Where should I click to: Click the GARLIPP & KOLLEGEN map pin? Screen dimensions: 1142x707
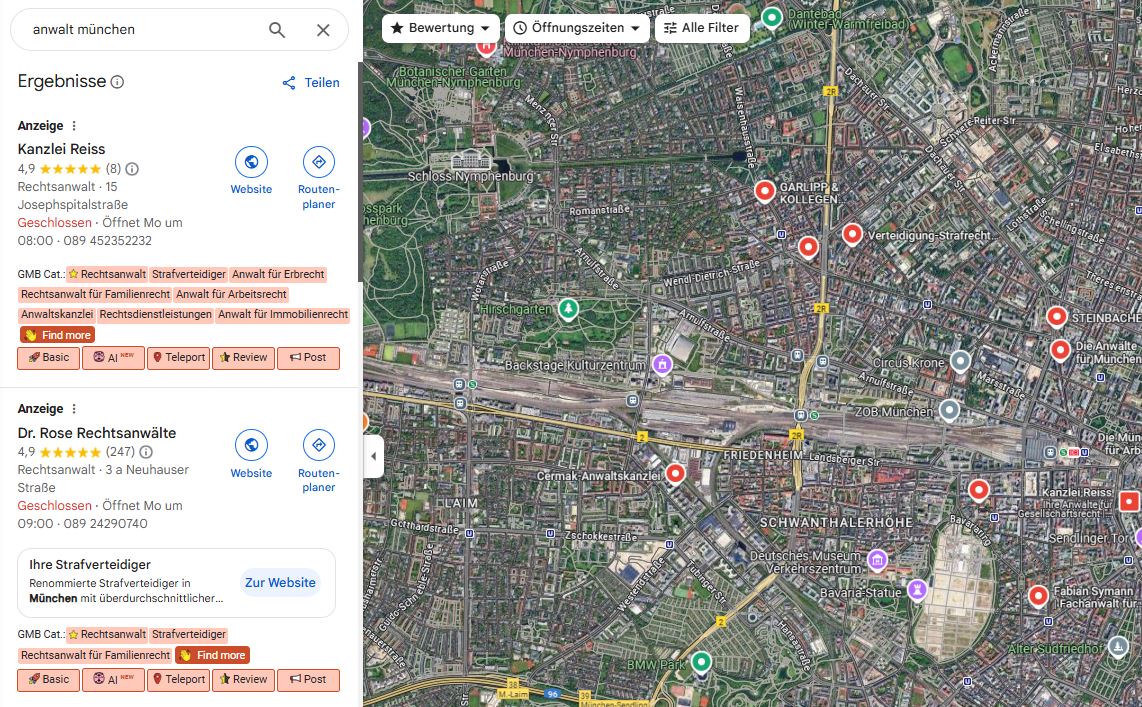[764, 190]
